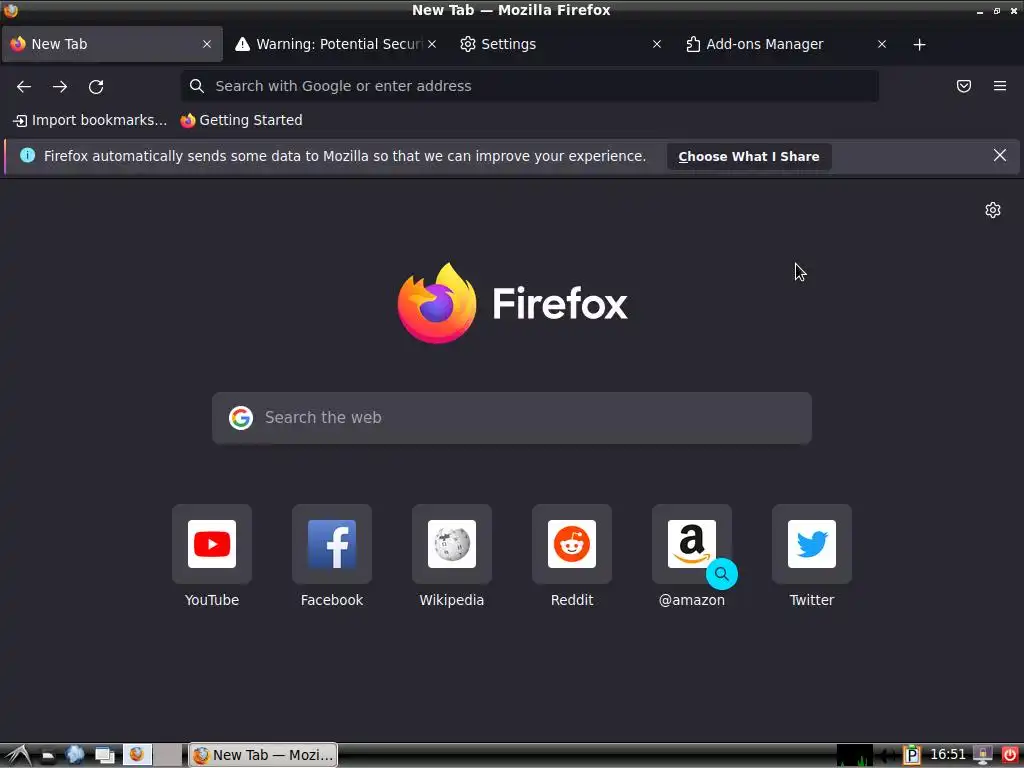Click the Google logo in search box
Image resolution: width=1024 pixels, height=768 pixels.
pyautogui.click(x=241, y=418)
